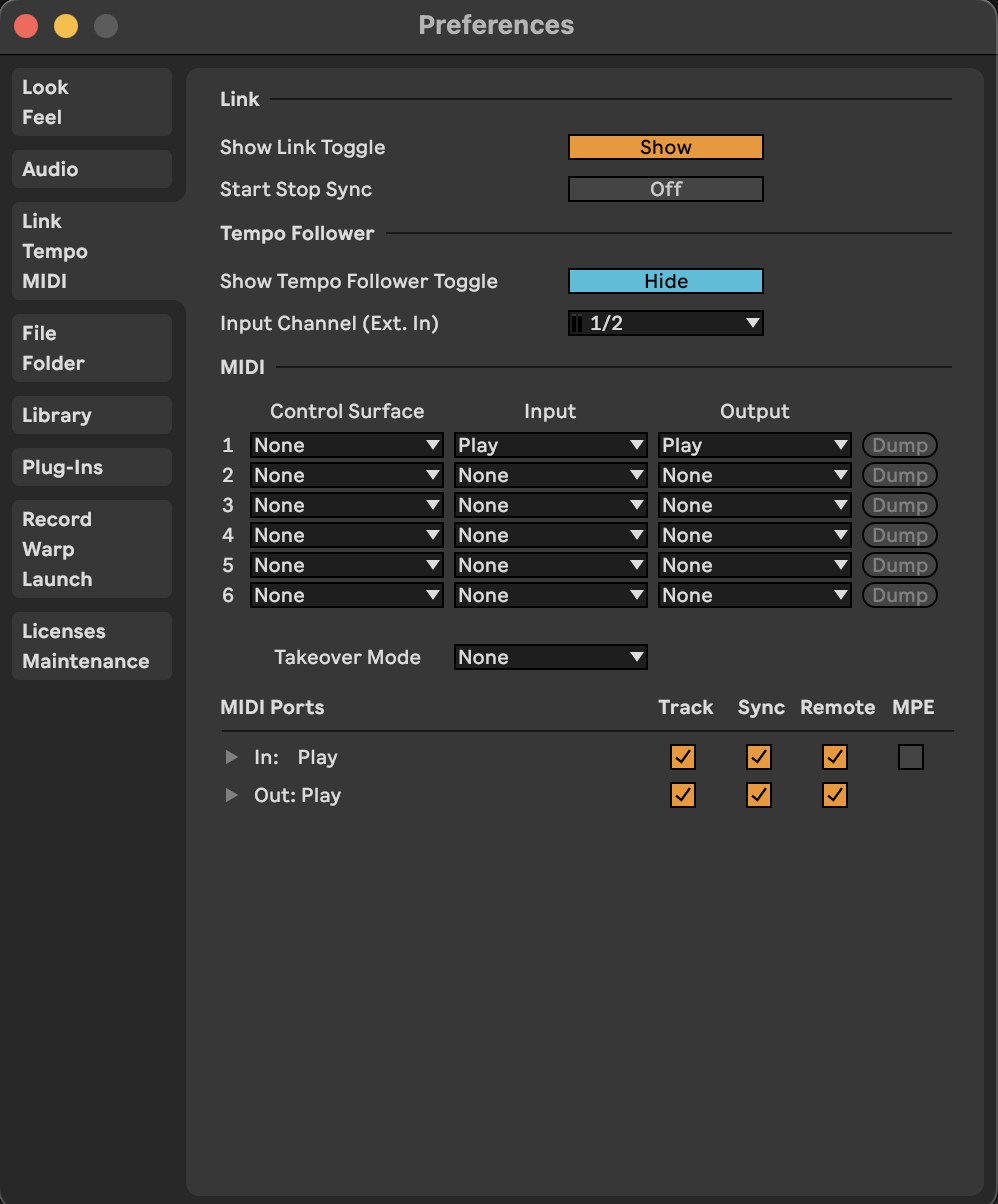Uncheck Sync for In: Play port
The image size is (998, 1204).
pos(759,758)
